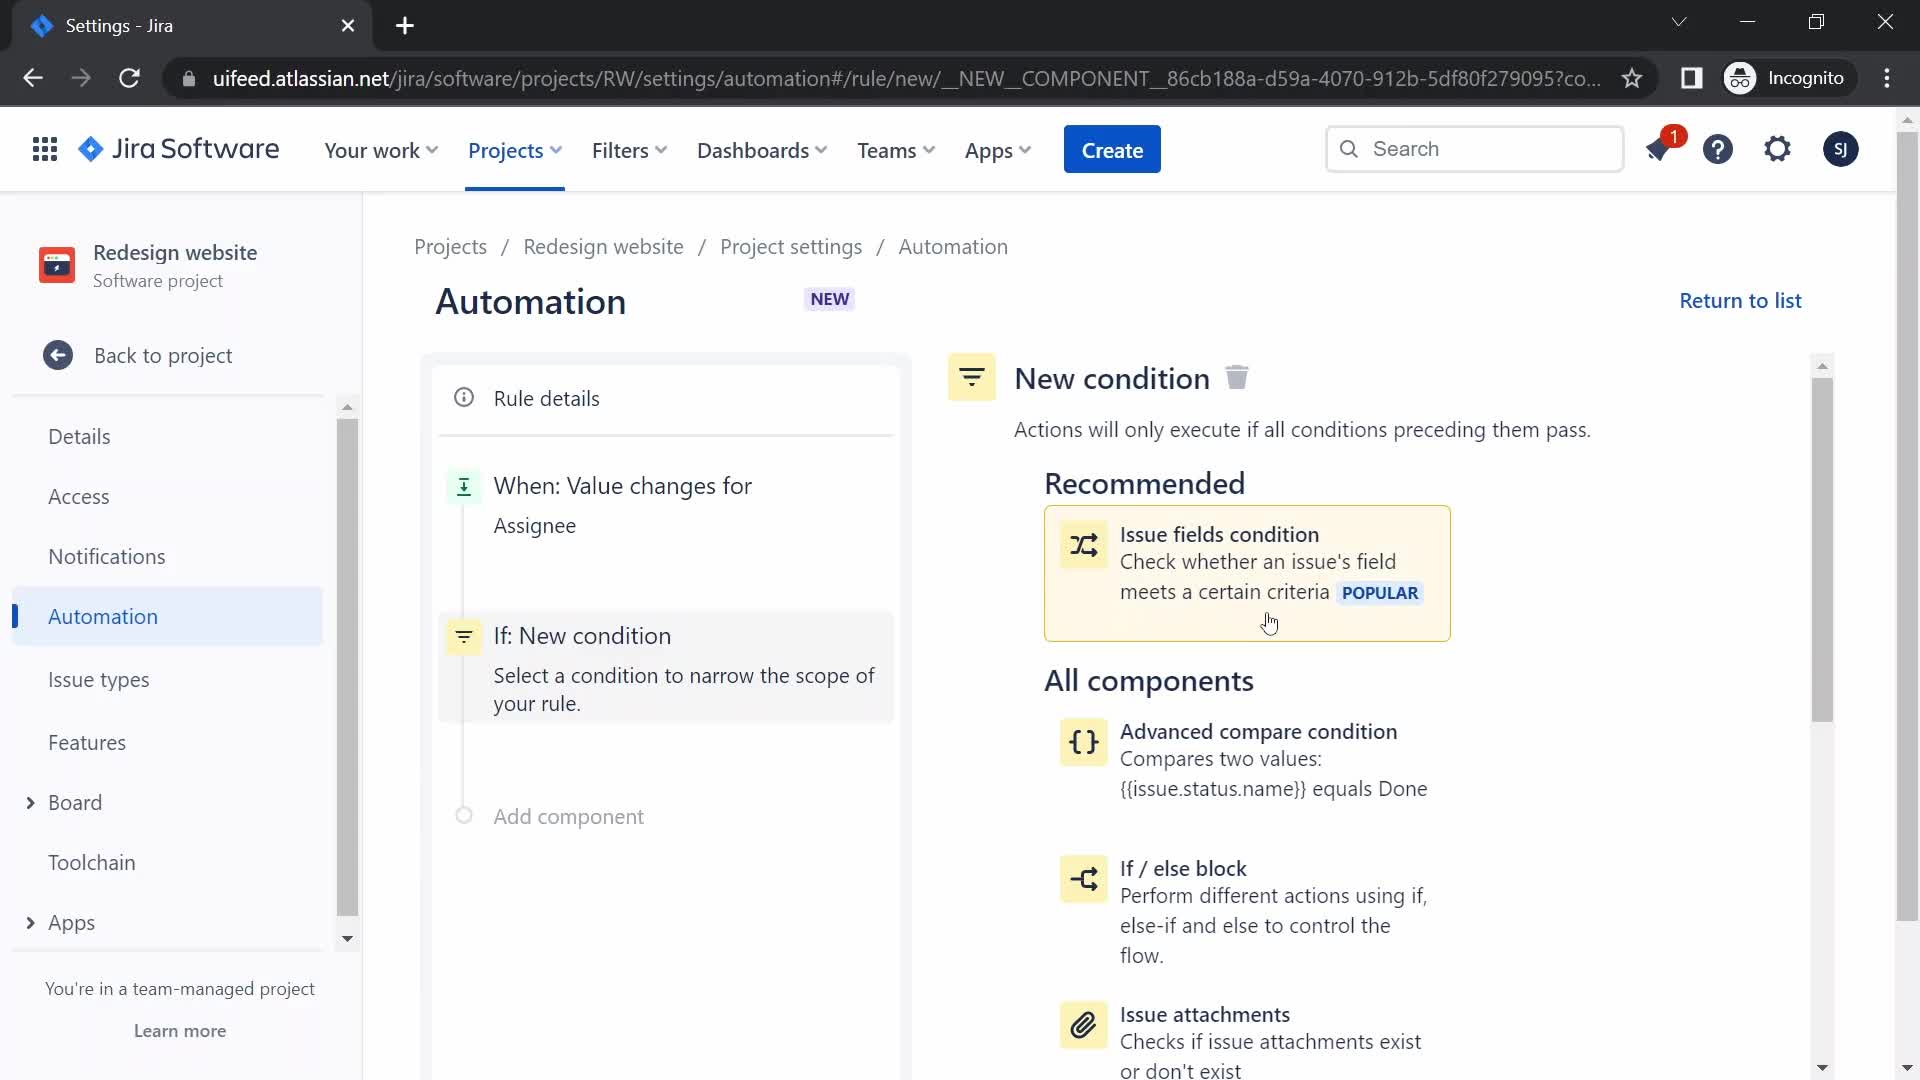Click the notifications bell icon
This screenshot has width=1920, height=1080.
tap(1659, 149)
